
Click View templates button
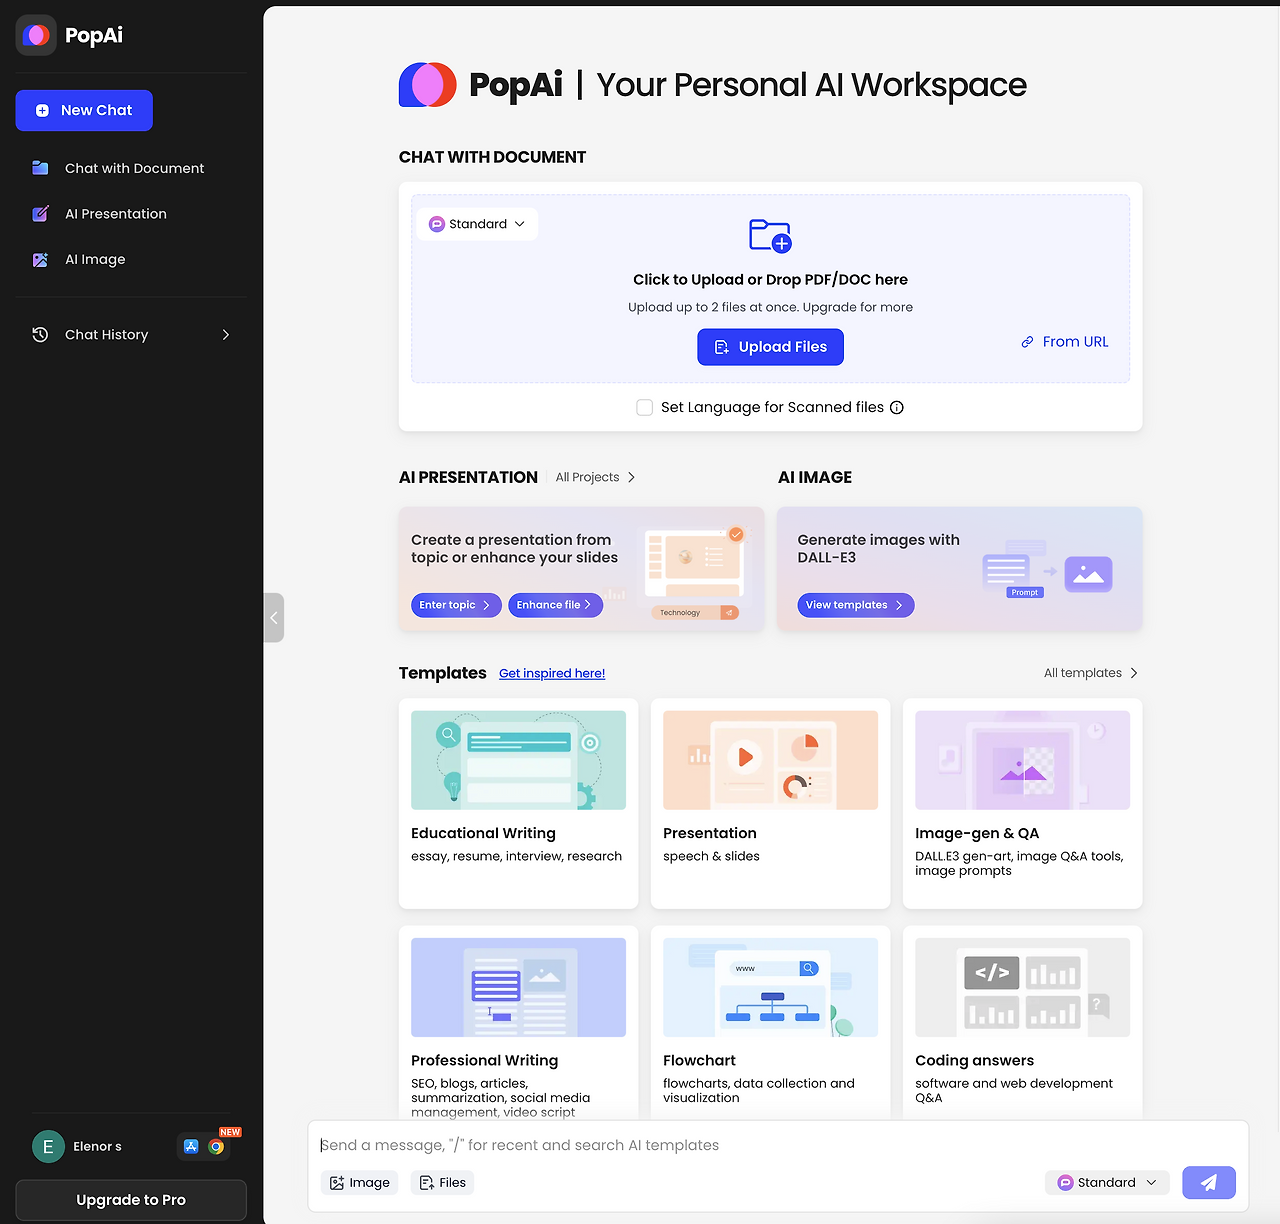856,605
